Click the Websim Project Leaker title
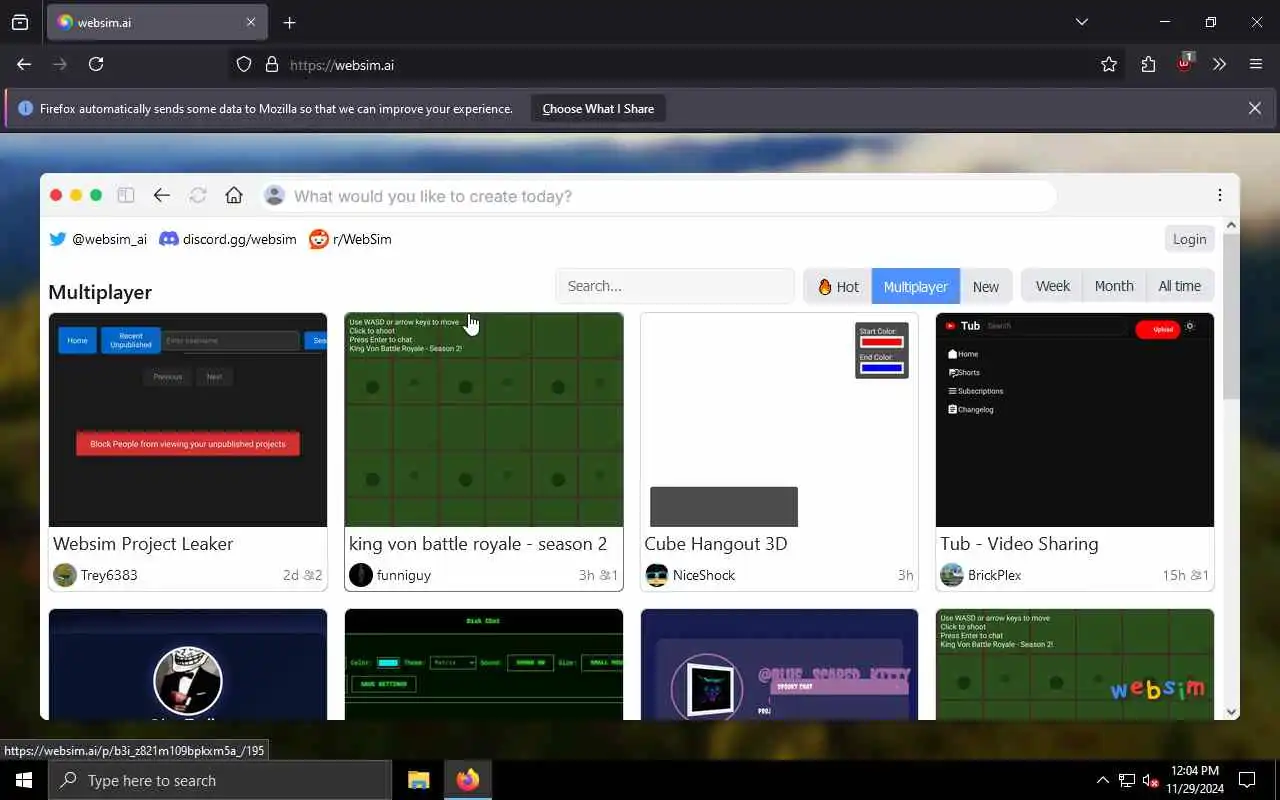This screenshot has height=800, width=1280. [x=143, y=544]
